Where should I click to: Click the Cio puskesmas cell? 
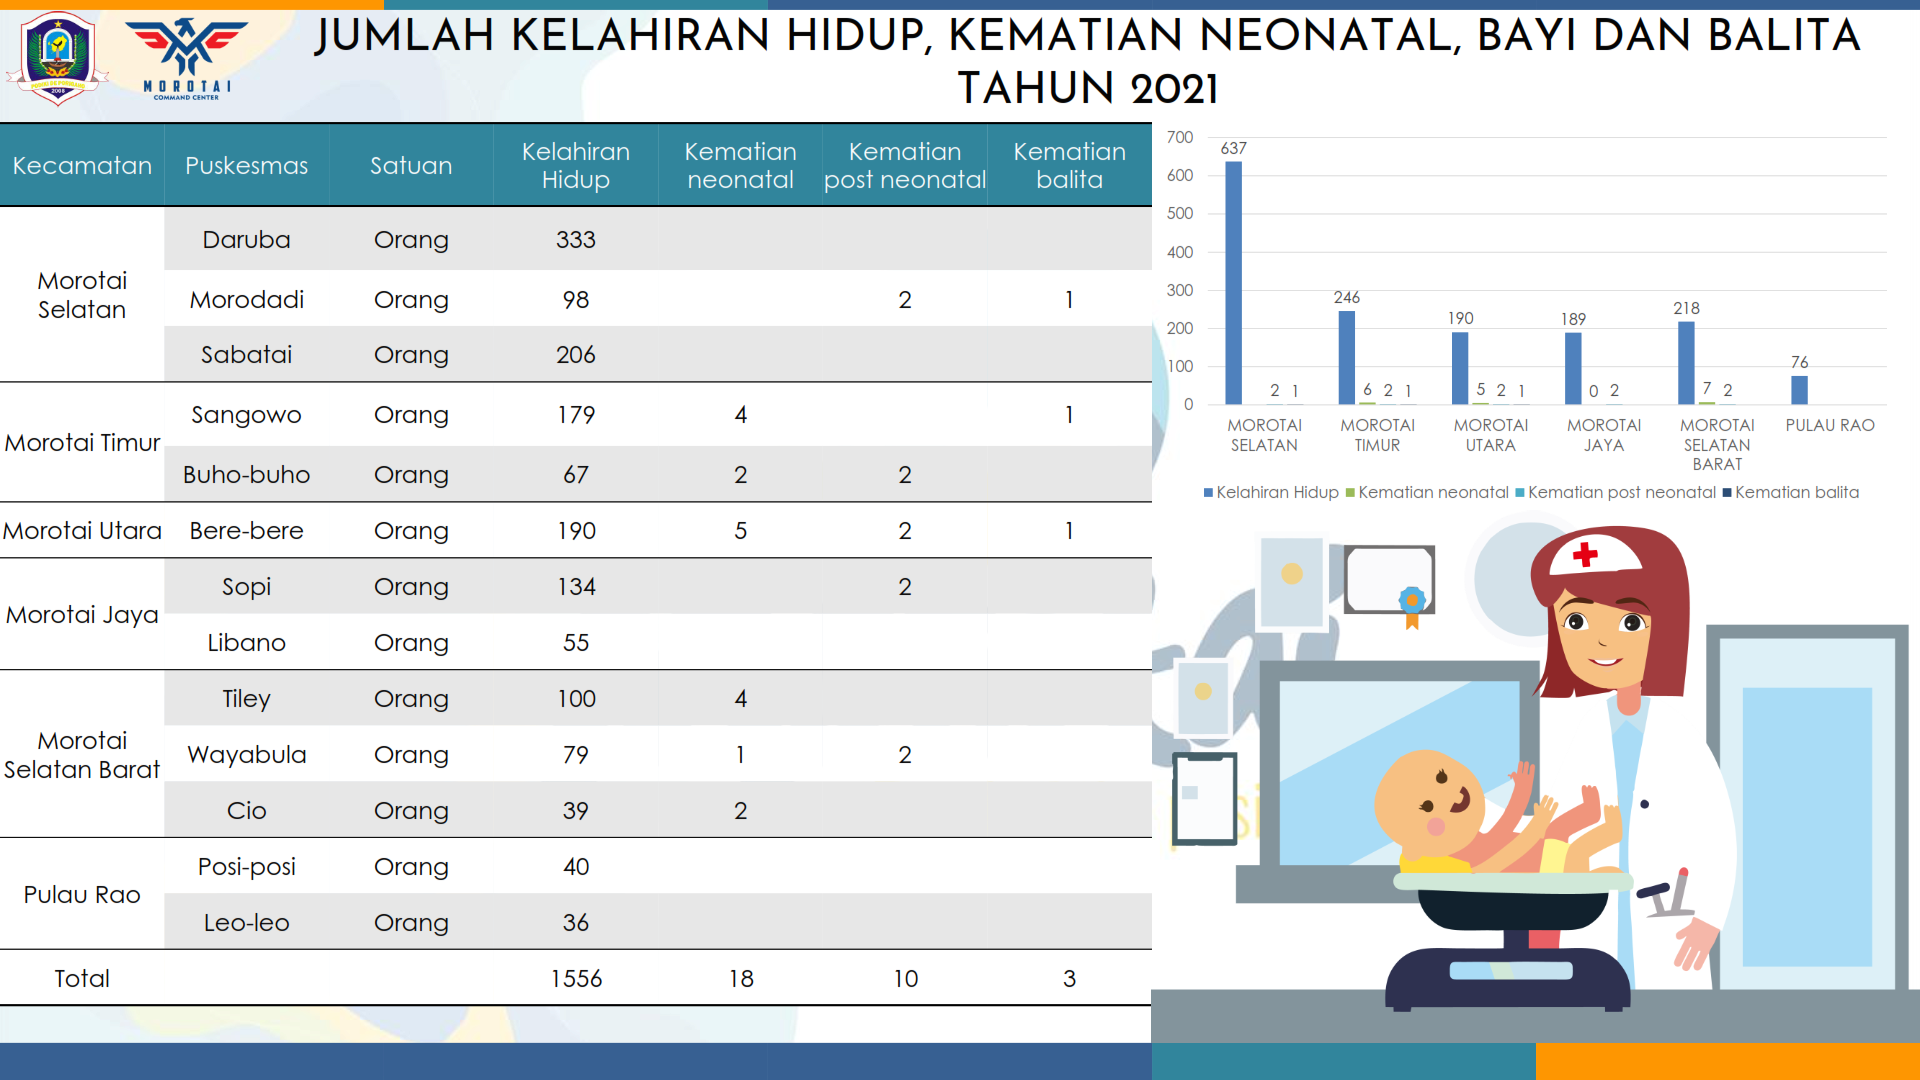(247, 810)
